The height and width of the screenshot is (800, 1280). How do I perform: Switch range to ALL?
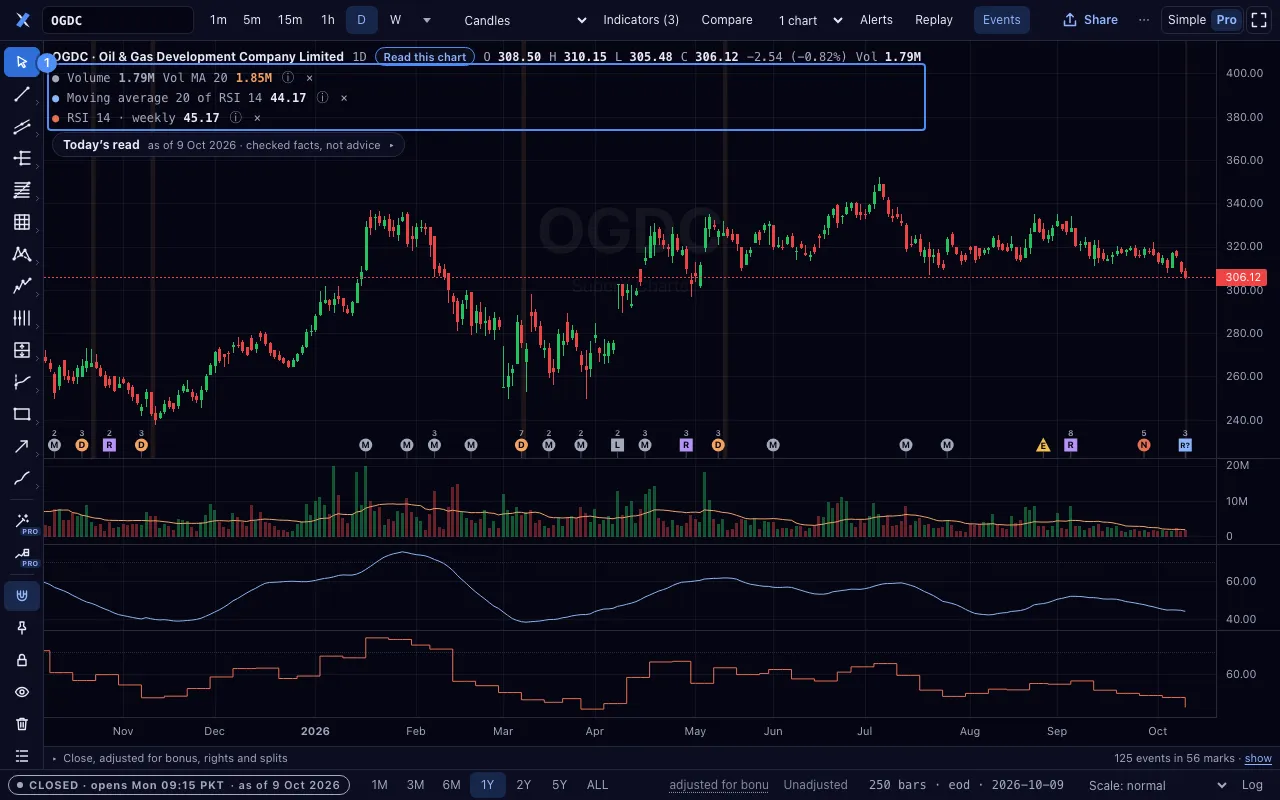[x=597, y=785]
